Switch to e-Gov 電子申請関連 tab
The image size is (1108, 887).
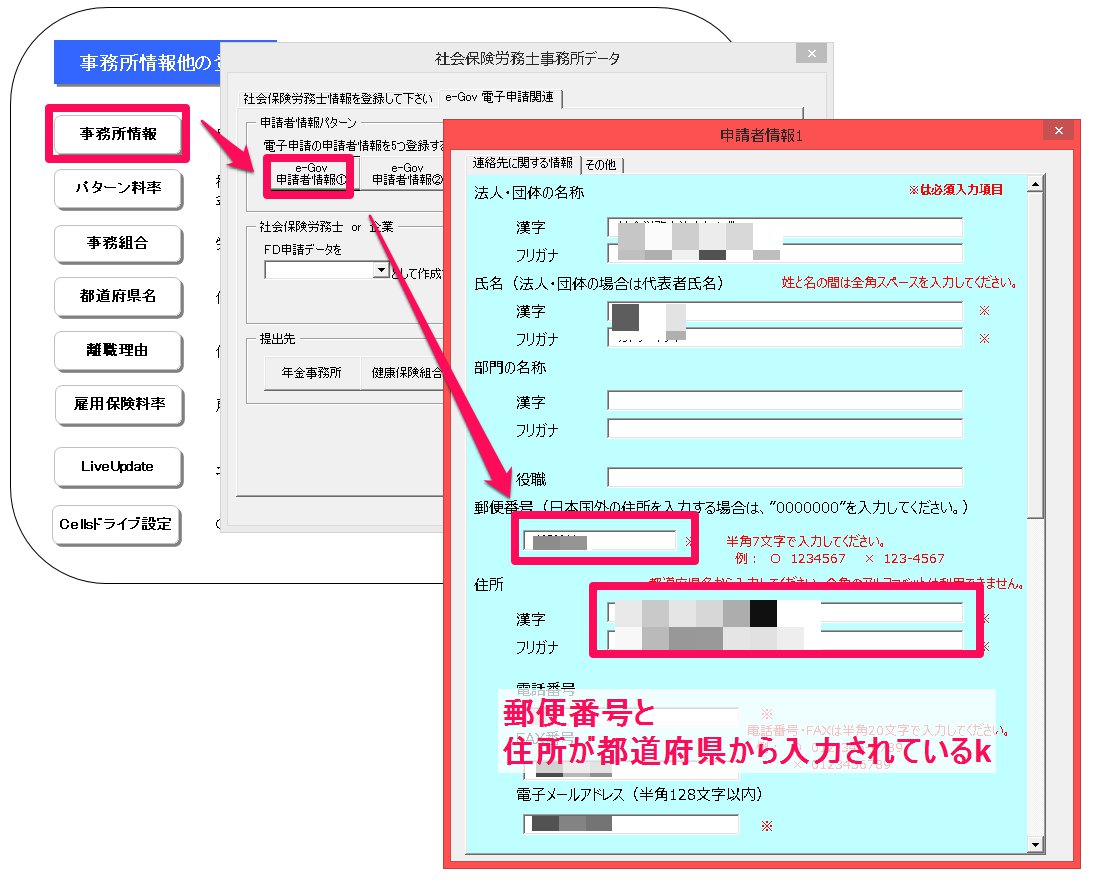tap(500, 98)
